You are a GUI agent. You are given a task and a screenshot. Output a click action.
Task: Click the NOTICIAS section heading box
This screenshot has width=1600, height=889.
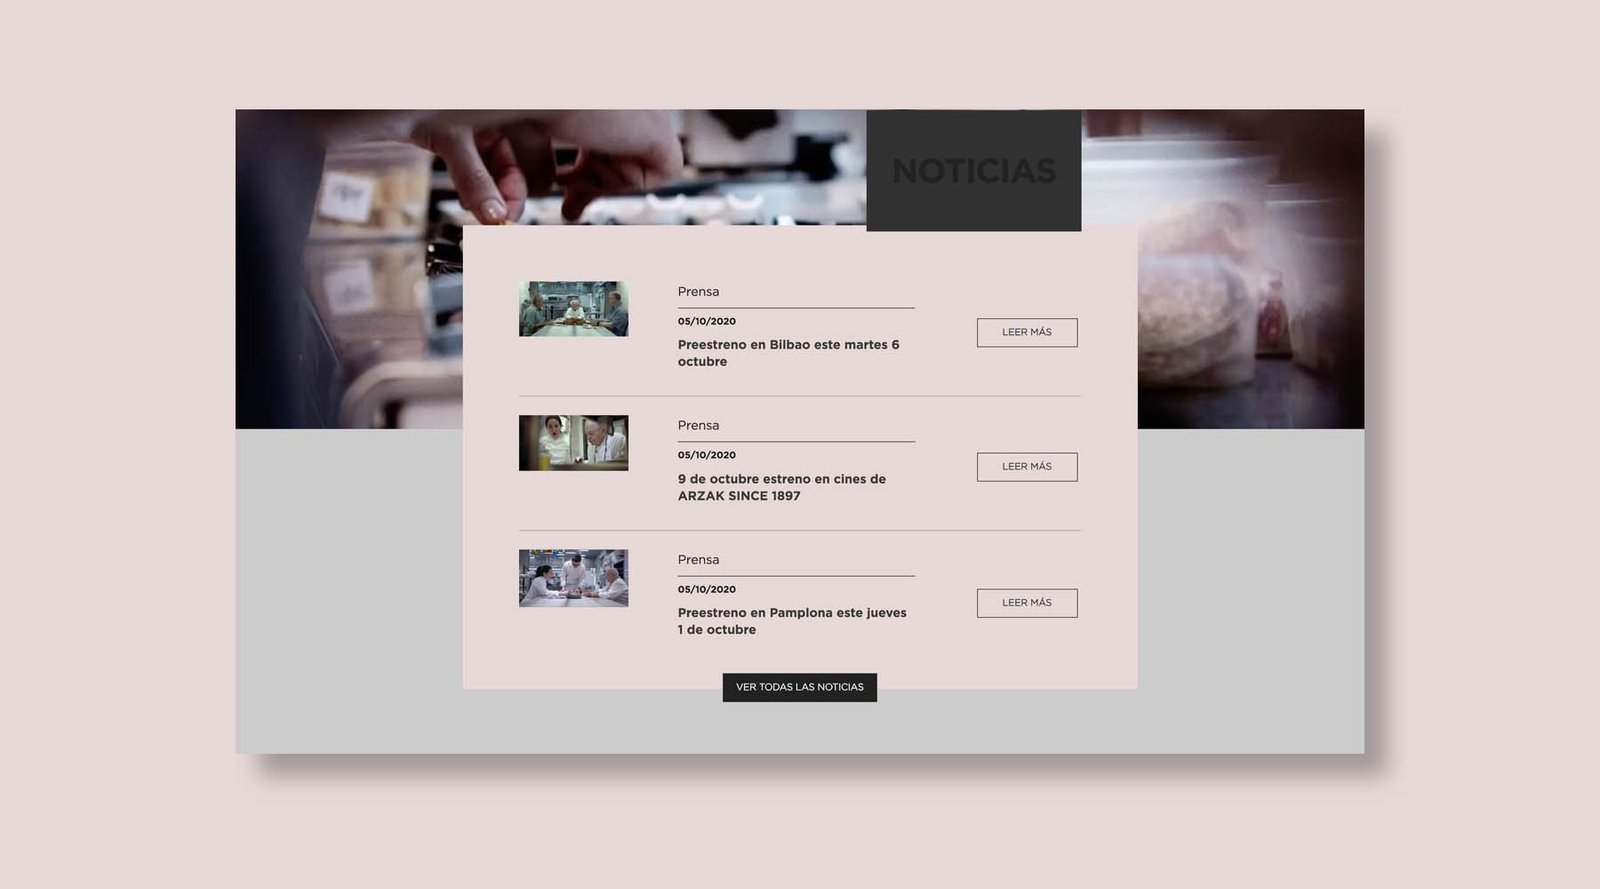coord(973,171)
